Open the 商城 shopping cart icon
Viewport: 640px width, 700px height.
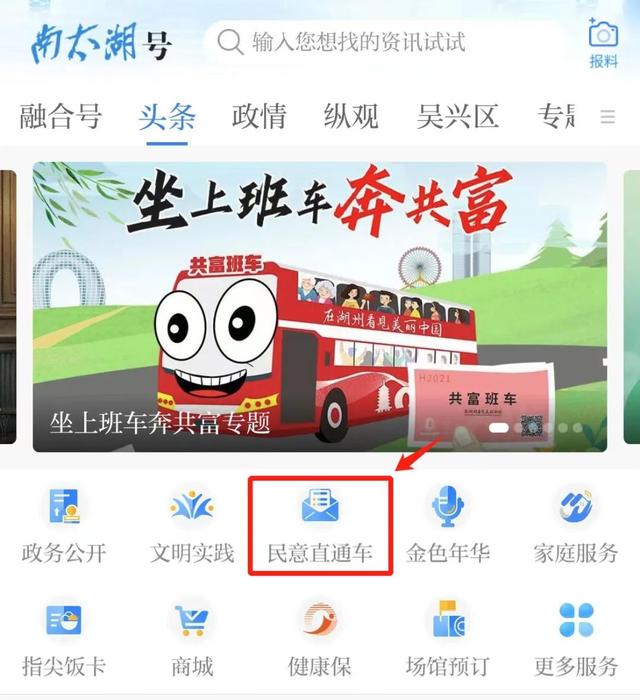pos(192,620)
